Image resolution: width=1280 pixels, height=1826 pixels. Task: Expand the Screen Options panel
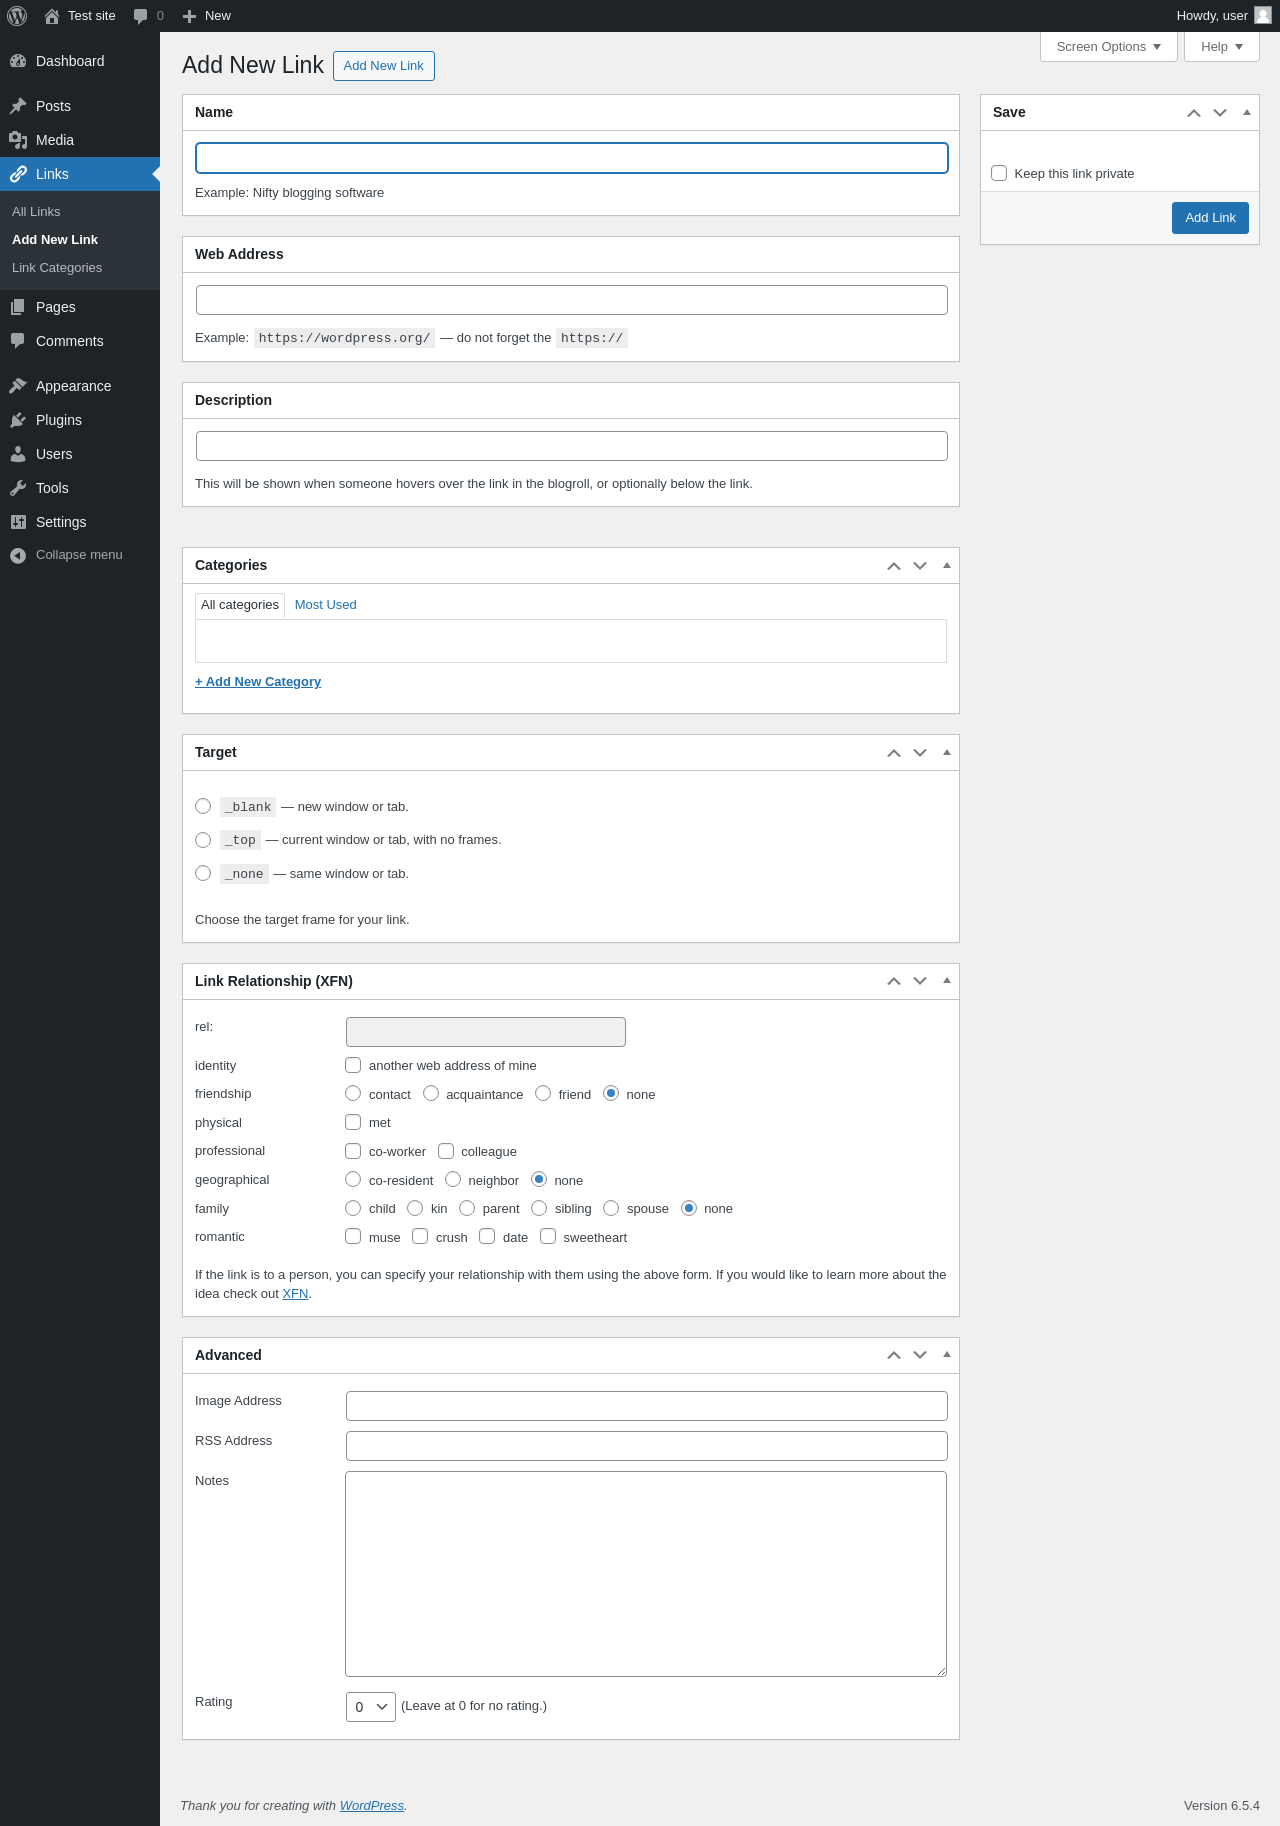[x=1109, y=47]
